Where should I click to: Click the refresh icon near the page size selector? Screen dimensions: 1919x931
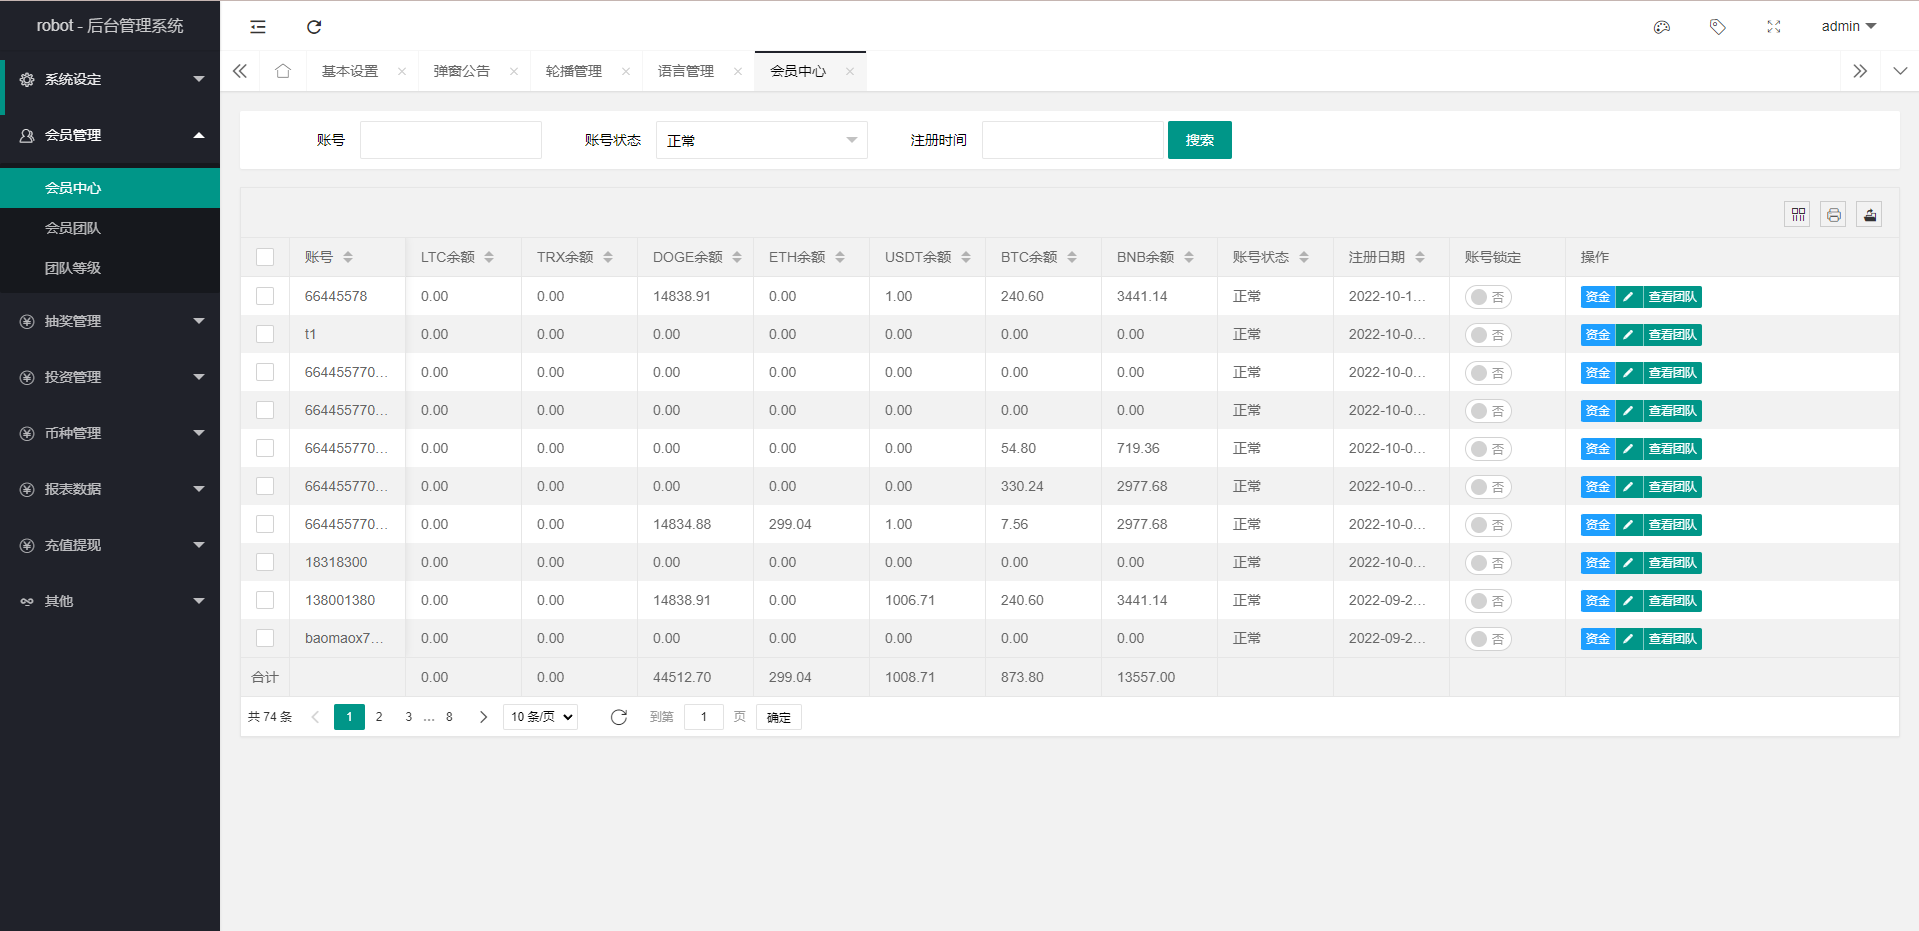click(619, 717)
